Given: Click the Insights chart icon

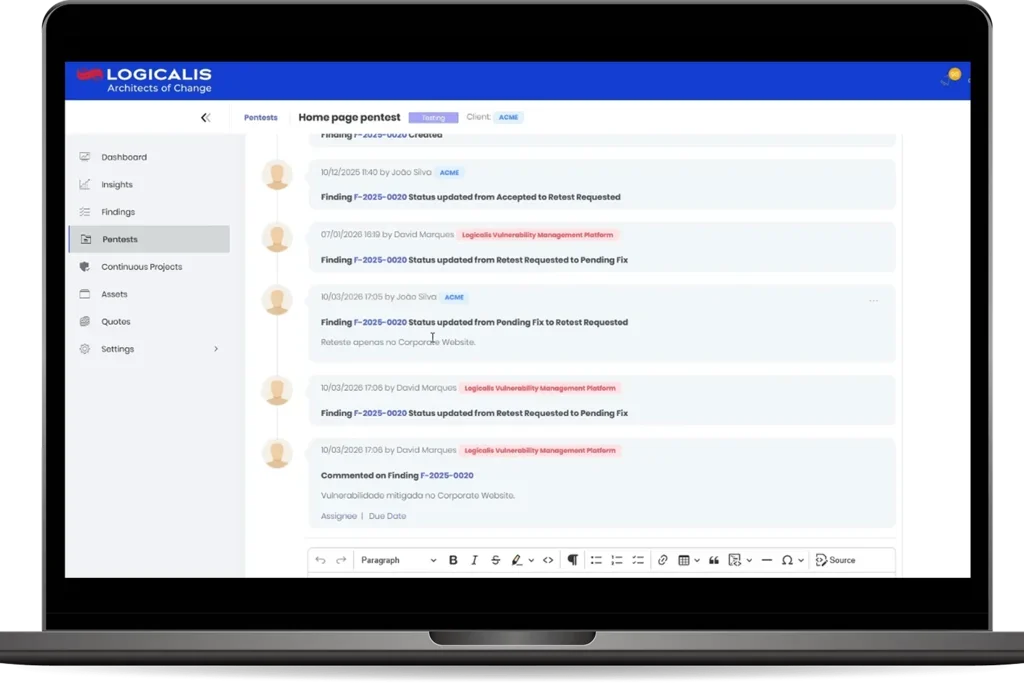Looking at the screenshot, I should pos(85,184).
